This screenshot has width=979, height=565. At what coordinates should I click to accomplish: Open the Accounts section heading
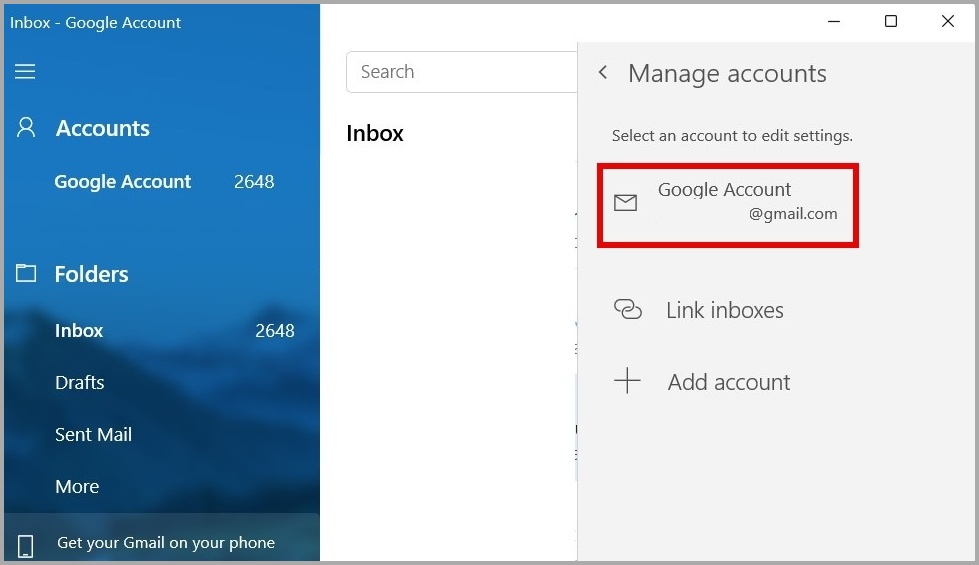coord(103,128)
